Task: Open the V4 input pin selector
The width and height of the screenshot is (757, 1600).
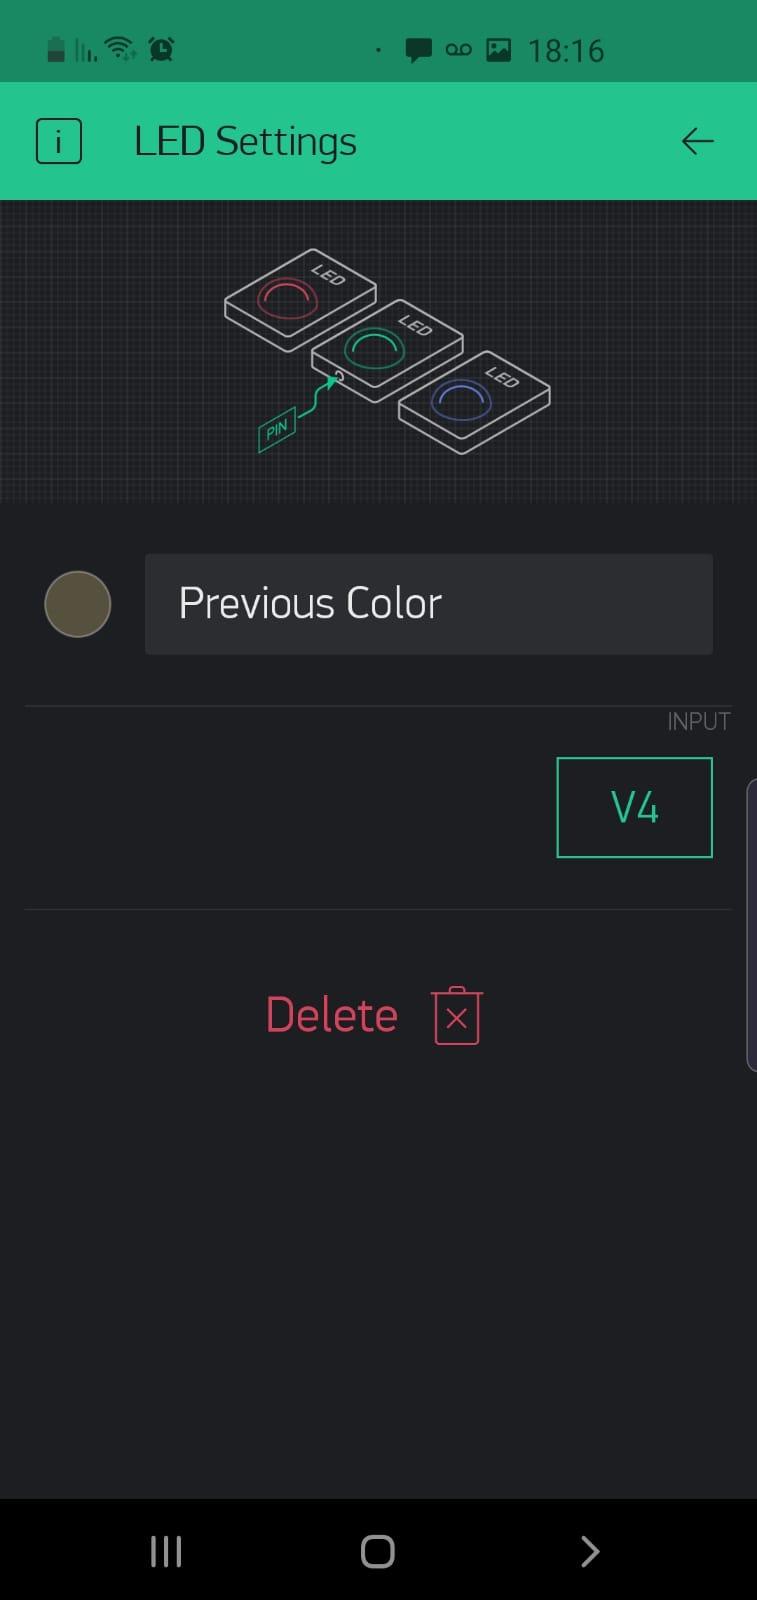Action: point(634,807)
